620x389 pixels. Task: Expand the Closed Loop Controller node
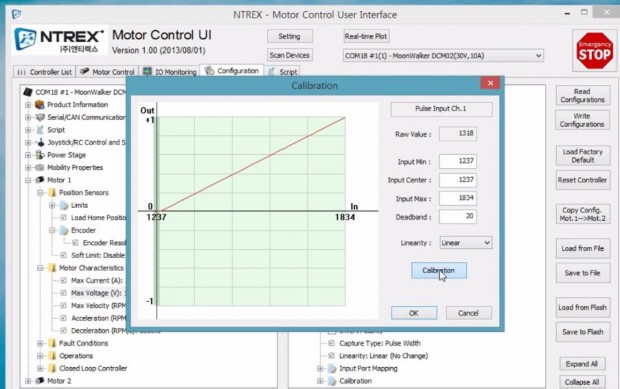click(x=40, y=368)
